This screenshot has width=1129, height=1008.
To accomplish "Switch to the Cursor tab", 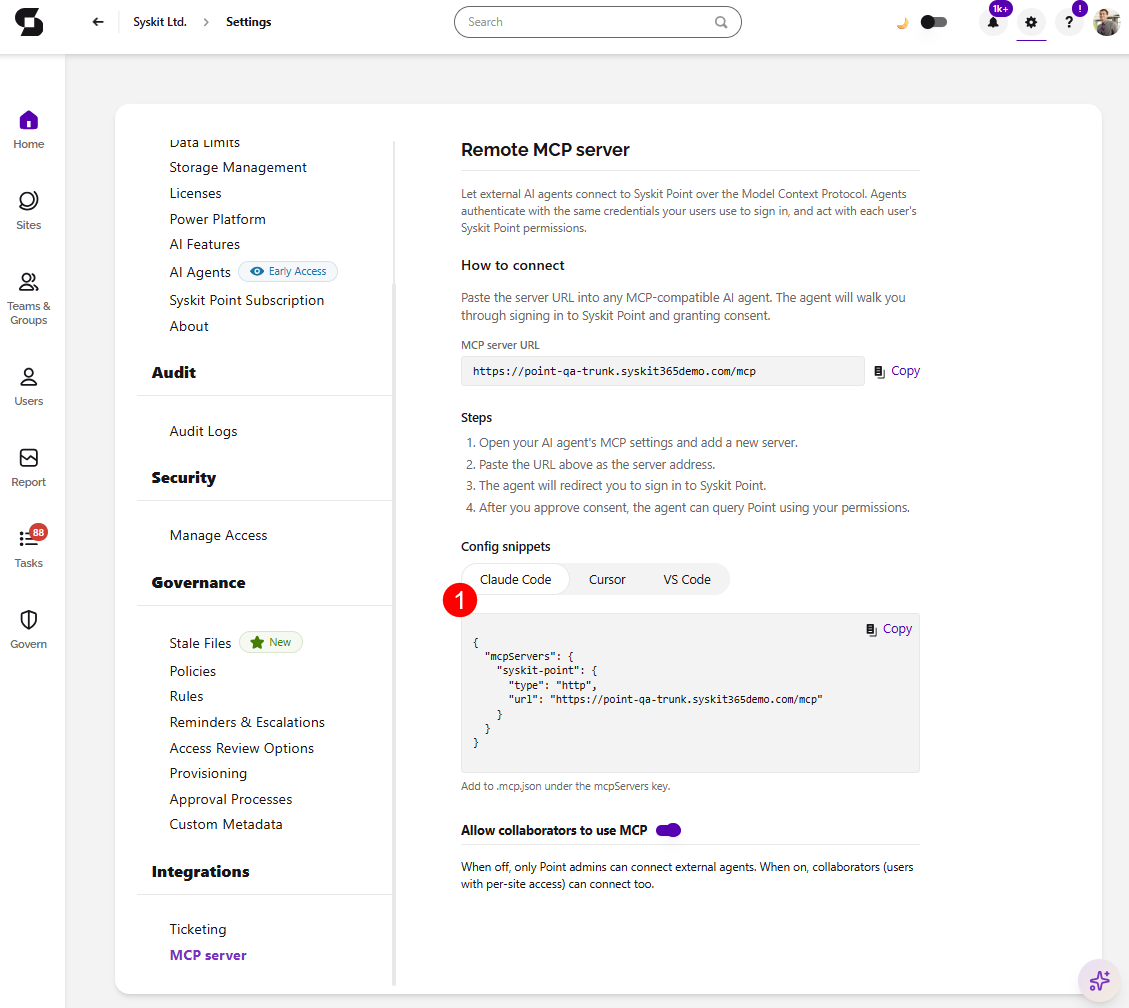I will pos(607,580).
